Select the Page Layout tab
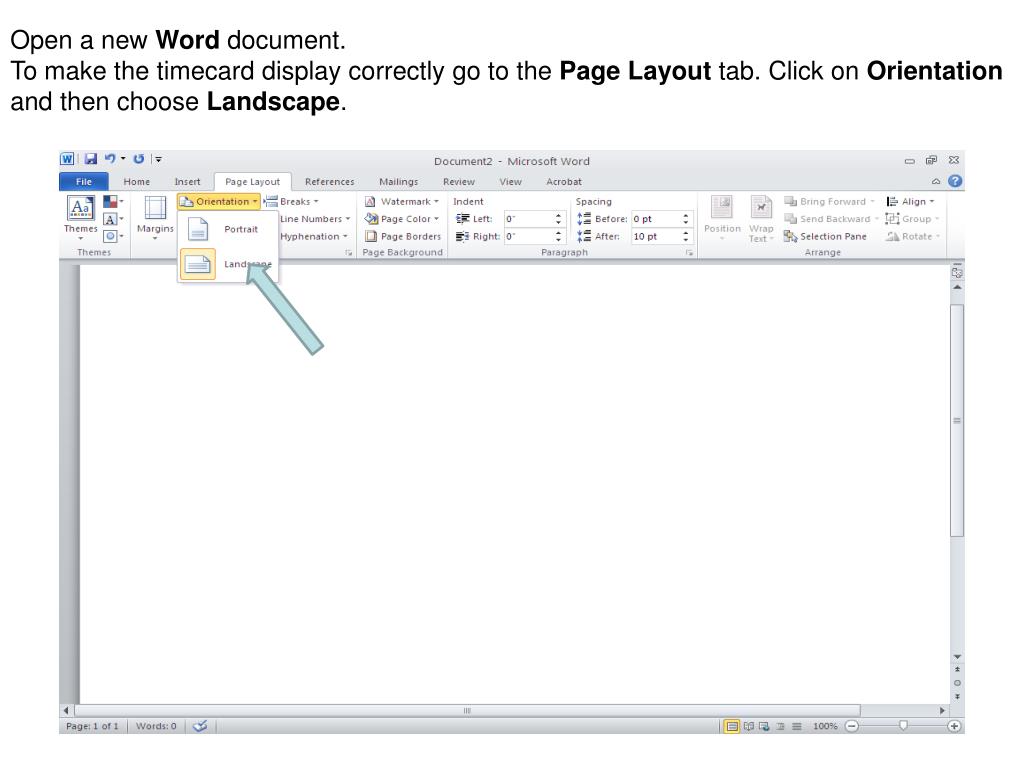Image resolution: width=1024 pixels, height=768 pixels. (253, 182)
